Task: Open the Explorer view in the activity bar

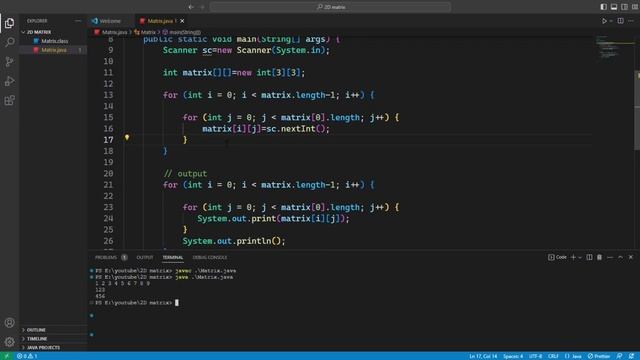Action: 9,23
